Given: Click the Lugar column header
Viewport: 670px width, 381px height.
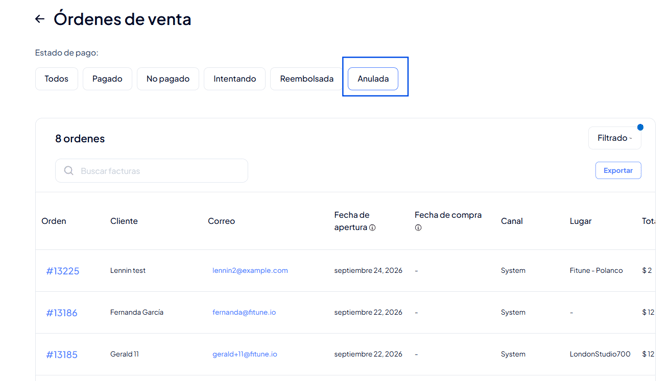Looking at the screenshot, I should (580, 221).
